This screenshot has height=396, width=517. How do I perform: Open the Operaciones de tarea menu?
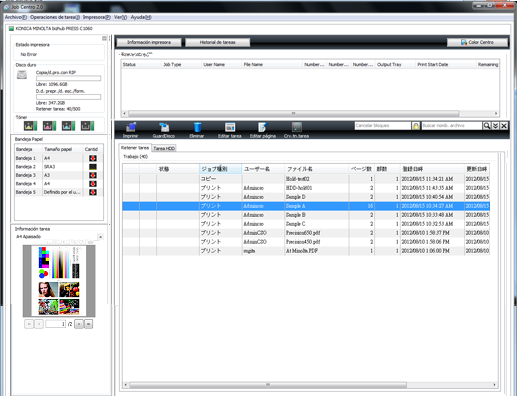pyautogui.click(x=55, y=17)
